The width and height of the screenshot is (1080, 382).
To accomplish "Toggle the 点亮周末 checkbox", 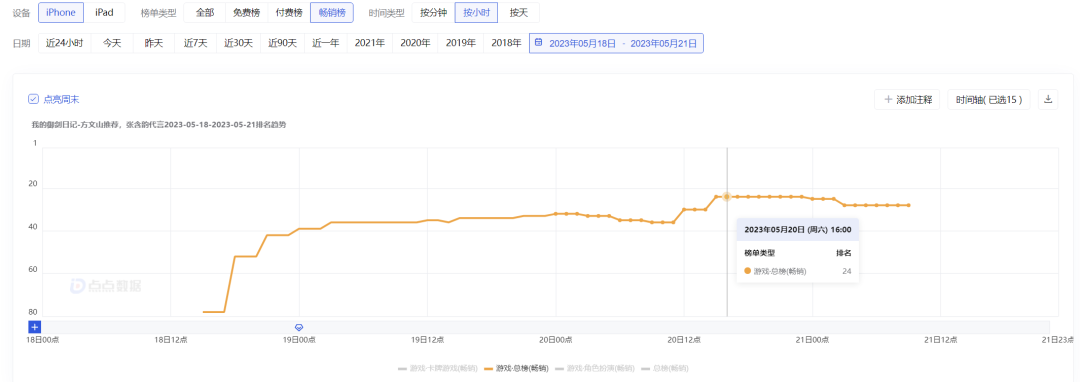I will 33,99.
